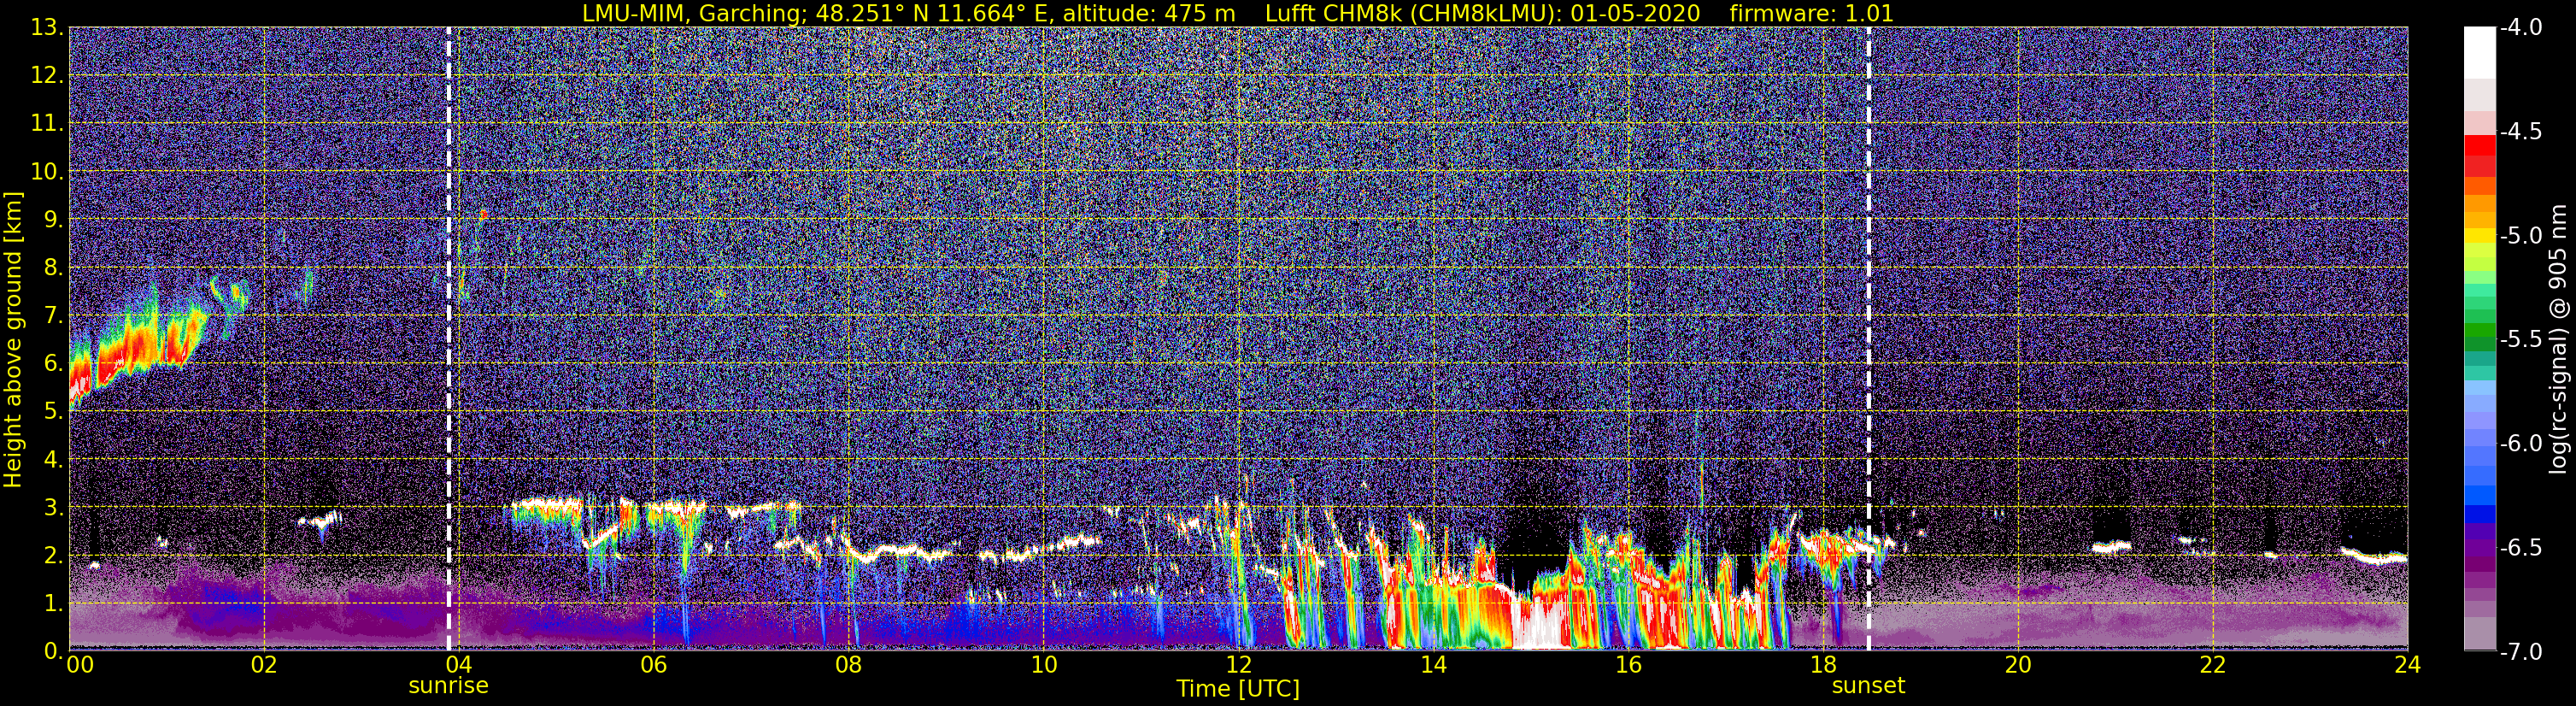This screenshot has width=2576, height=706.
Task: Click the time axis tick label 24
Action: pos(2407,665)
